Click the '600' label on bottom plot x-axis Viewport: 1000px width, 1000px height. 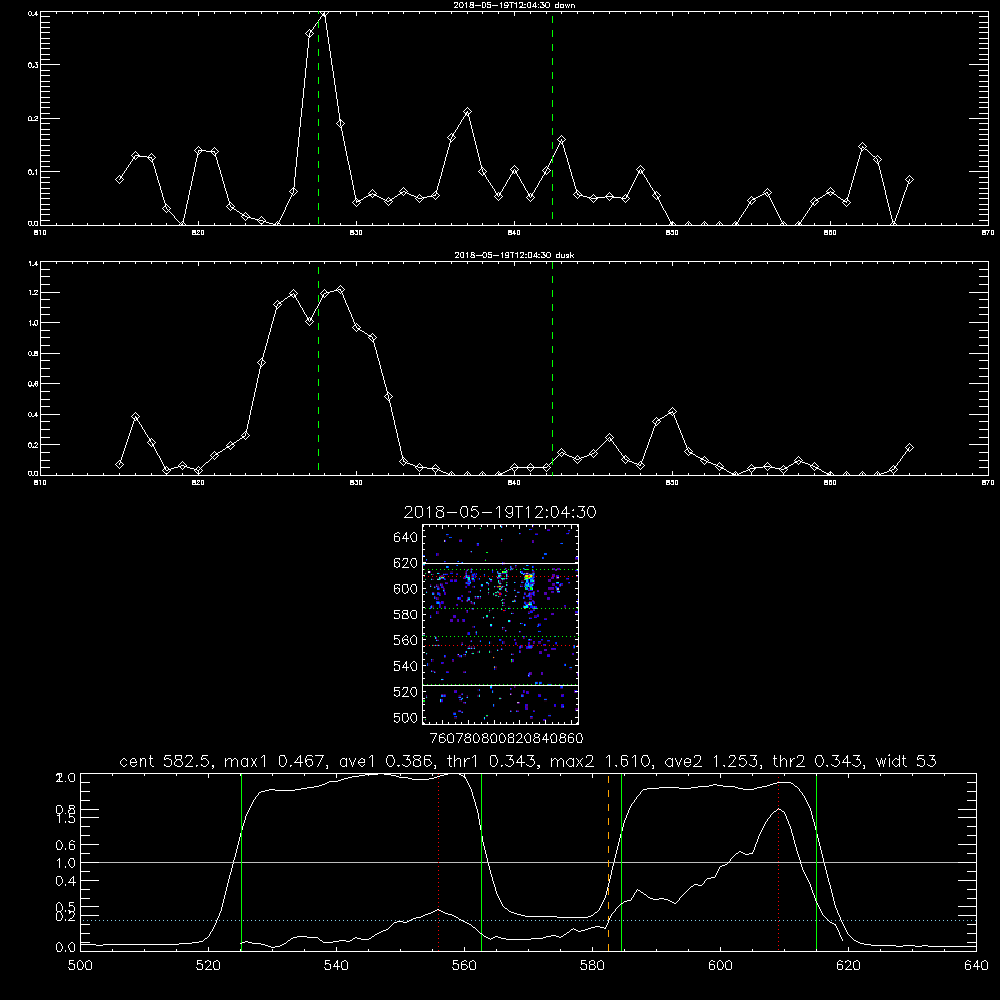click(x=721, y=966)
